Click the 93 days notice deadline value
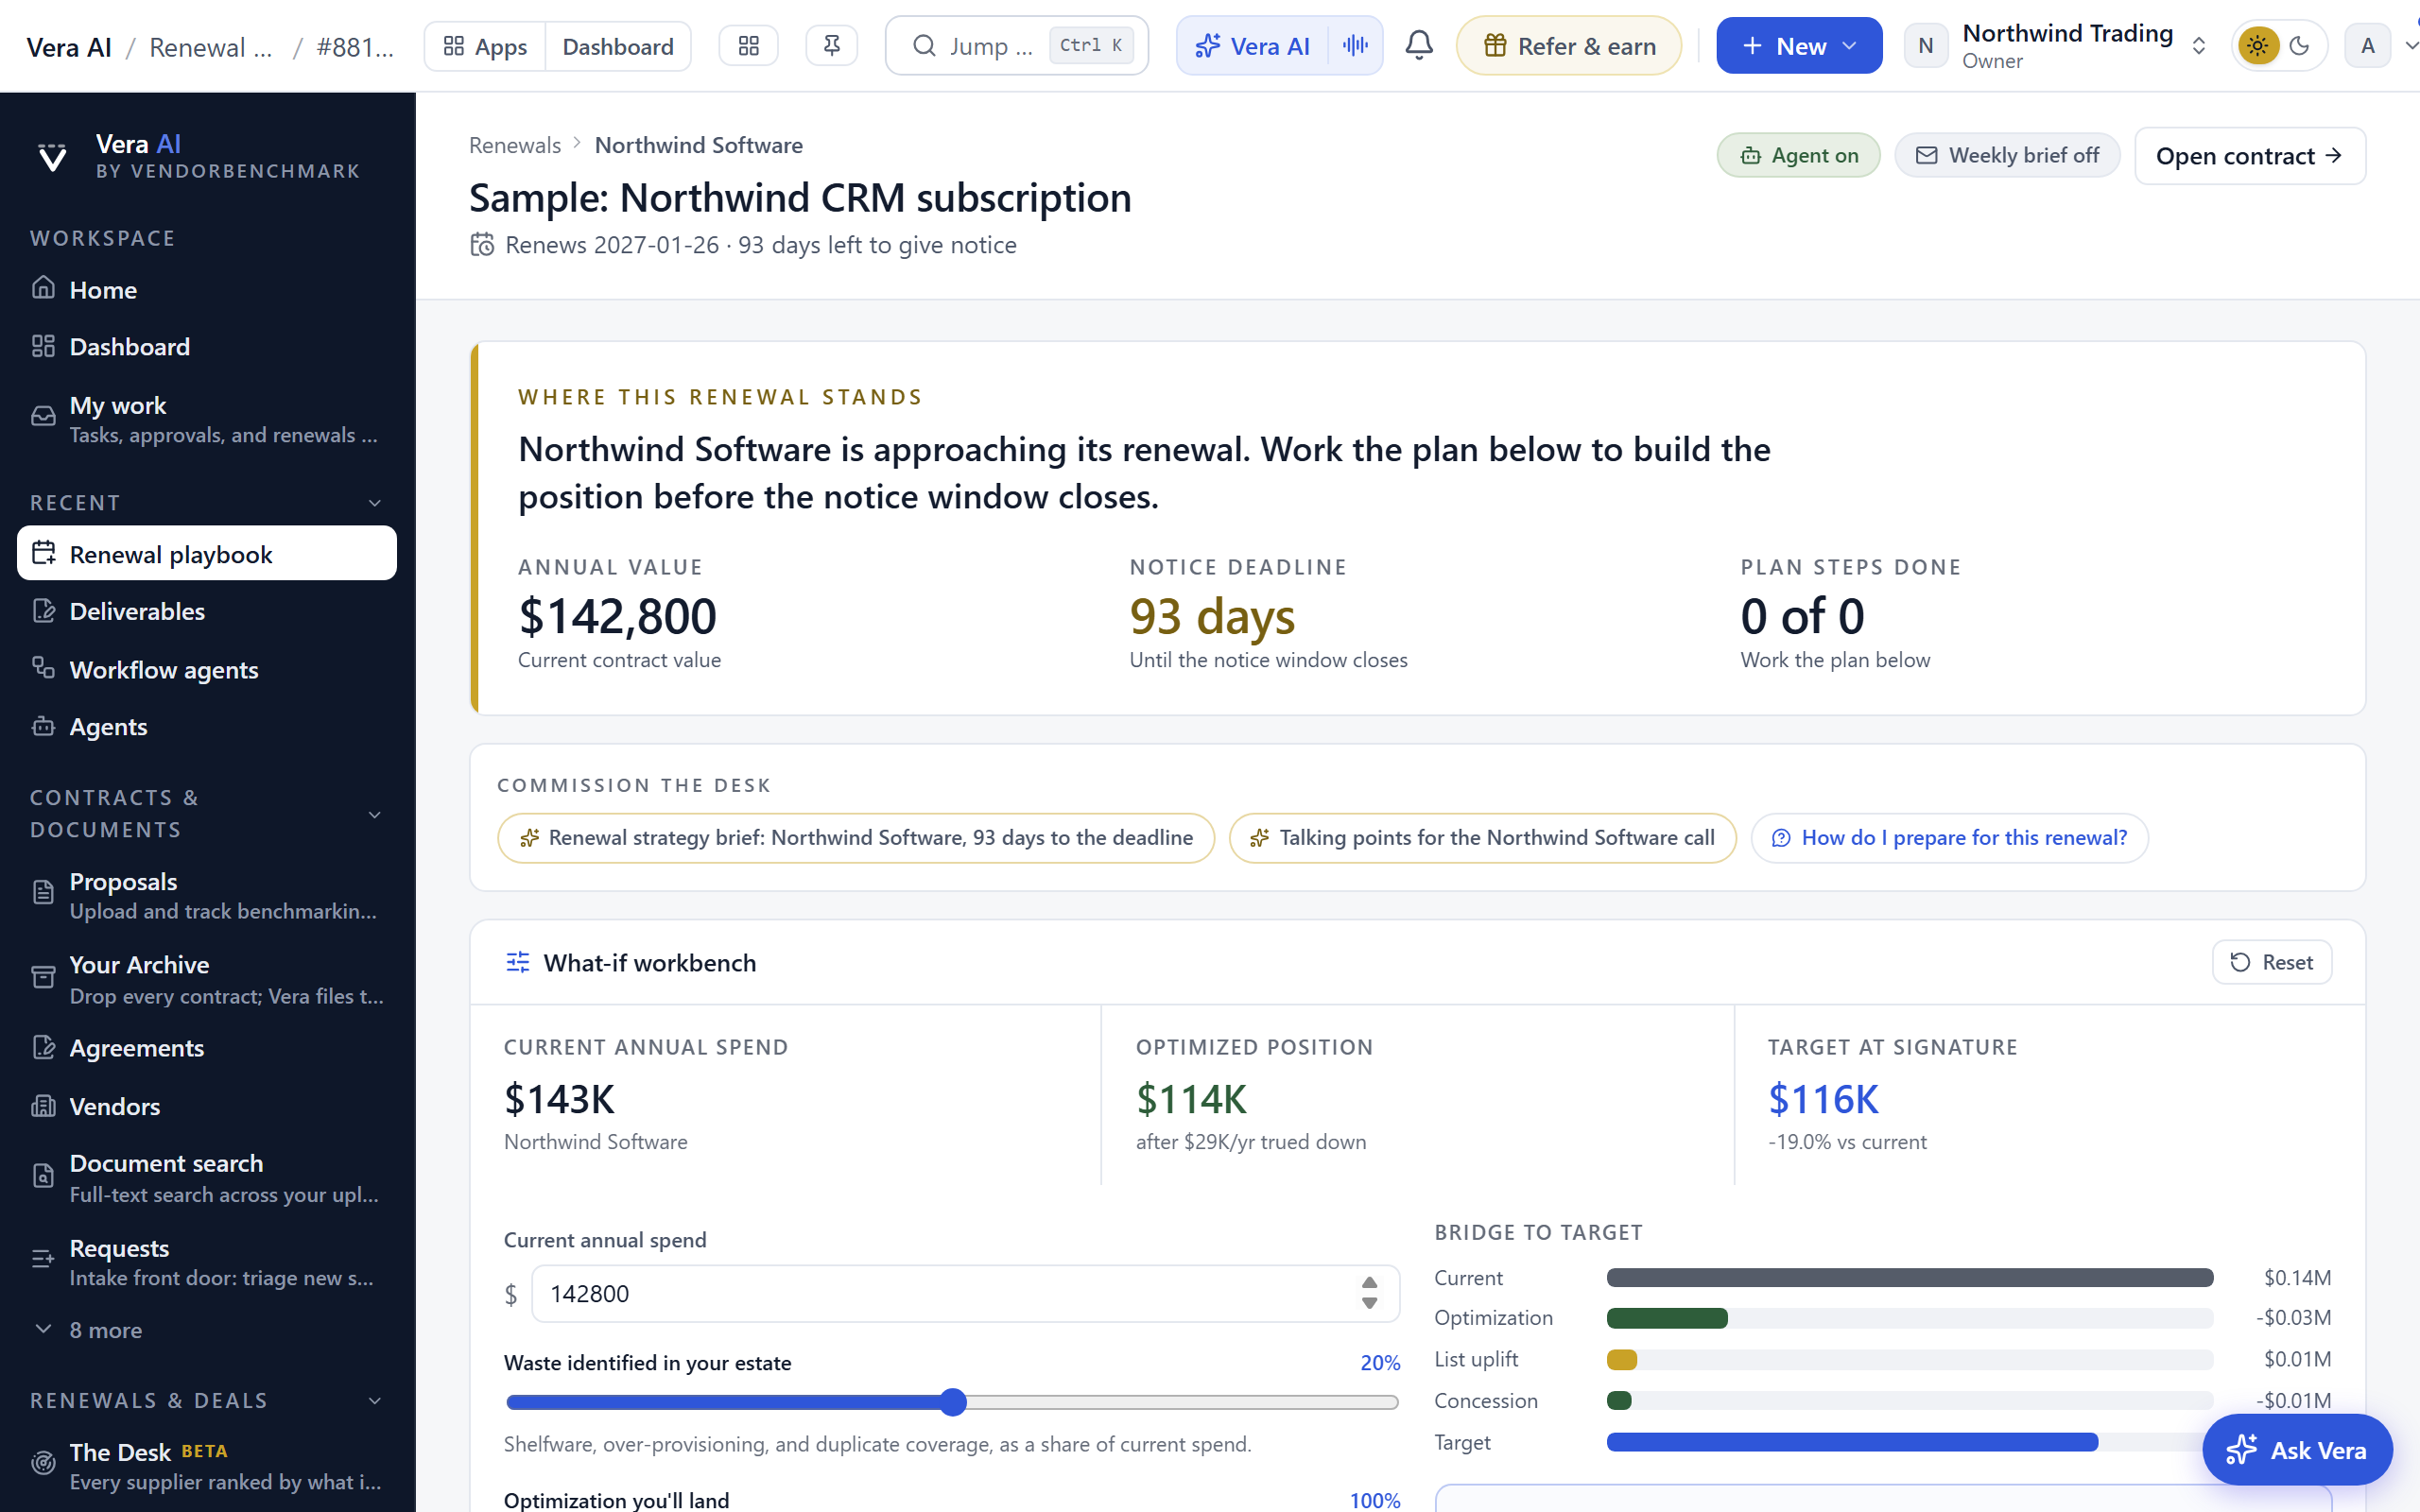Screen dimensions: 2420x1512 coord(1212,616)
